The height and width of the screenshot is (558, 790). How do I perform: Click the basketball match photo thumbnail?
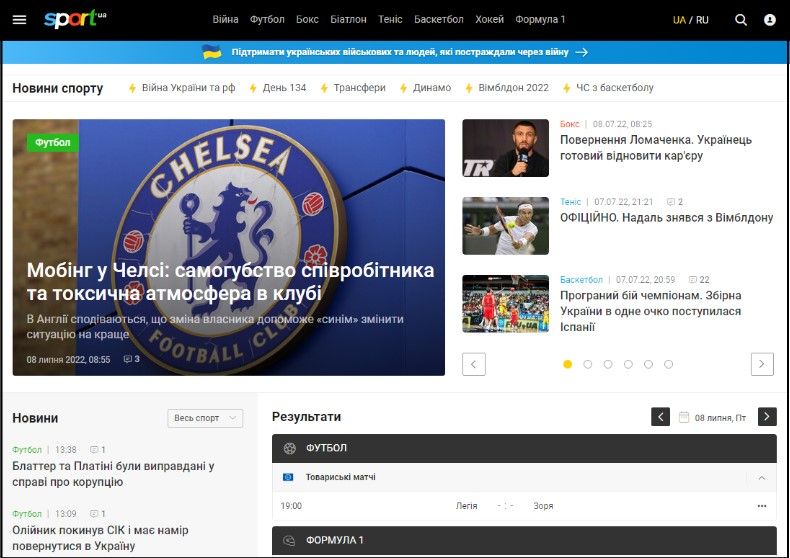point(505,304)
